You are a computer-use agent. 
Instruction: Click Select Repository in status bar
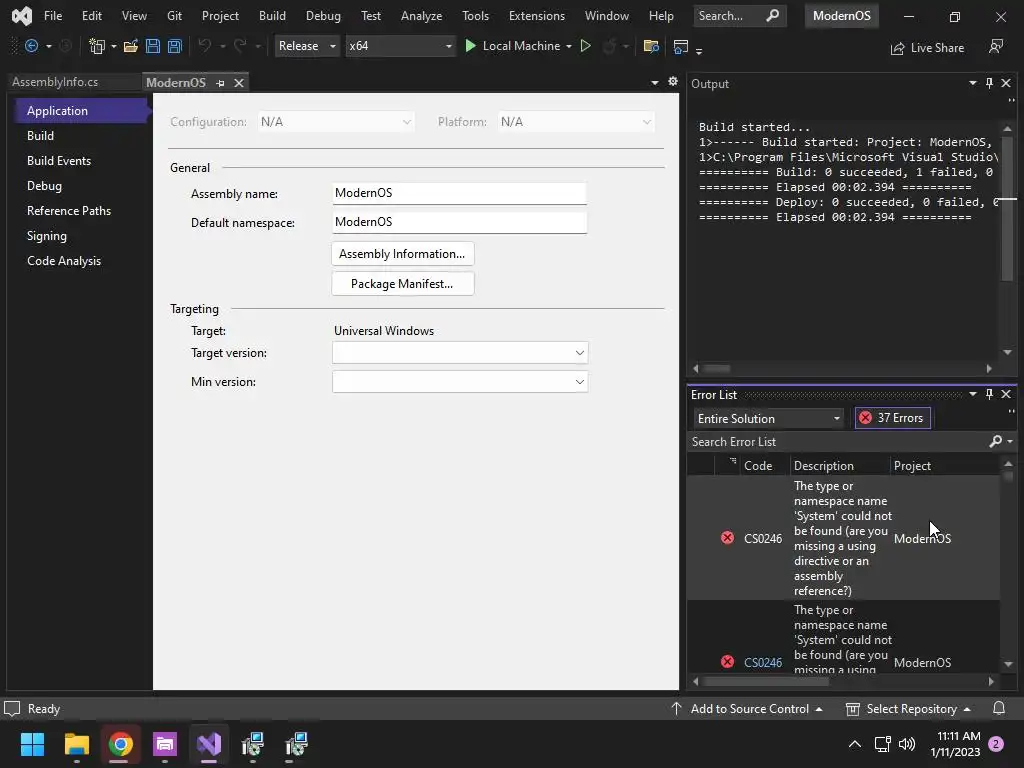pyautogui.click(x=908, y=709)
